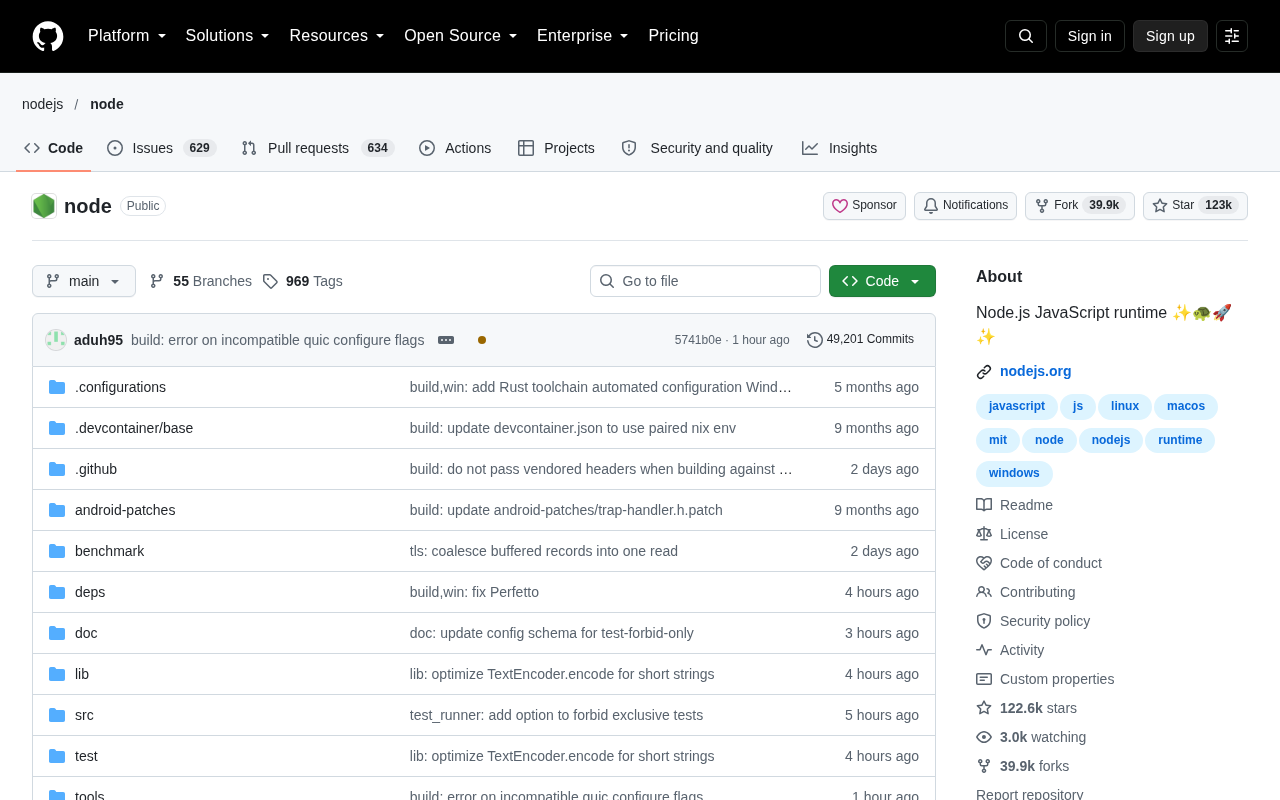Click the doc folder icon
1280x800 pixels.
[57, 633]
